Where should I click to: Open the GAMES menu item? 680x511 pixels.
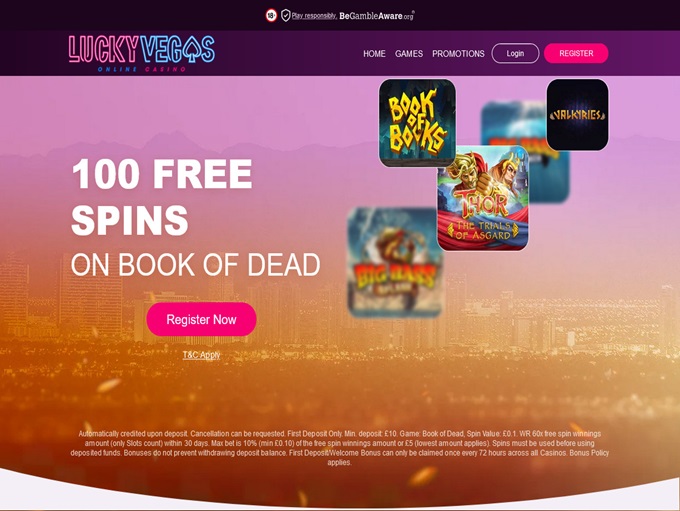(x=409, y=54)
